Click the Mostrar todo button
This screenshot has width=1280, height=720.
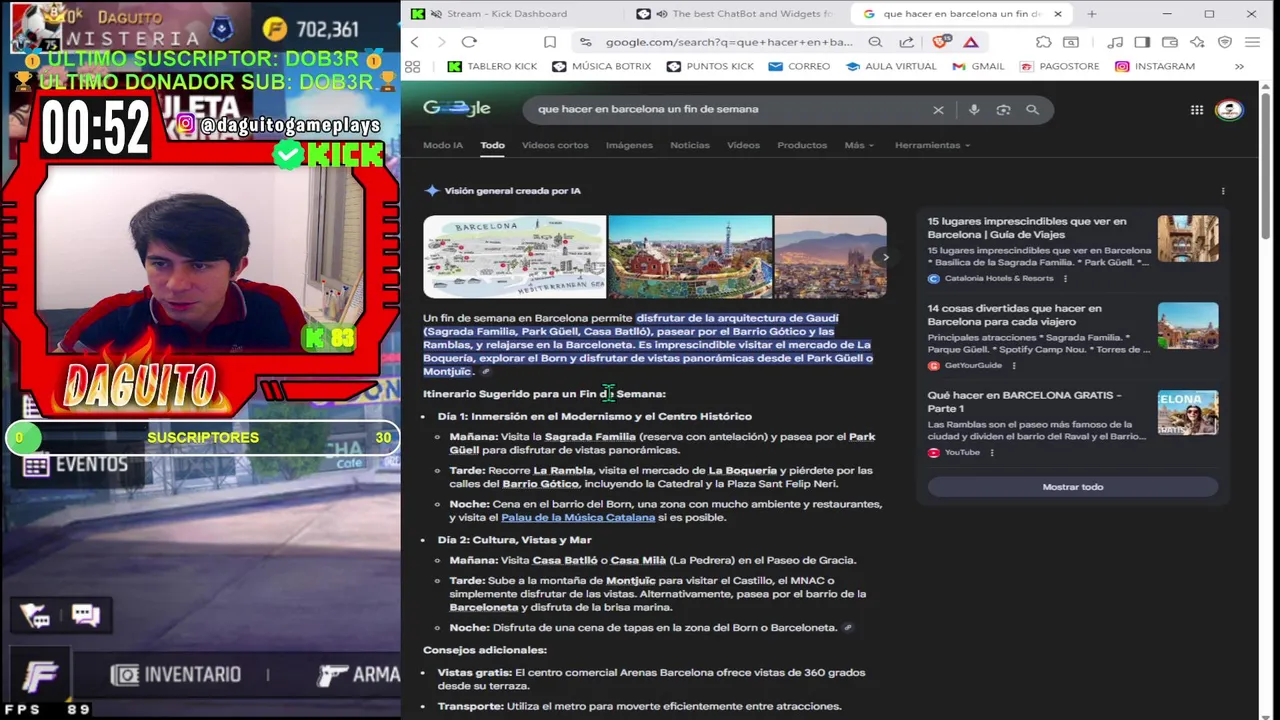tap(1073, 487)
